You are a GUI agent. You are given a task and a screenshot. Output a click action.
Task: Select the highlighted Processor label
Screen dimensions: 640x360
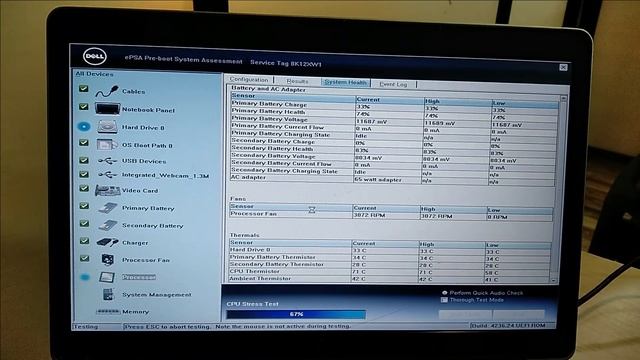point(139,277)
